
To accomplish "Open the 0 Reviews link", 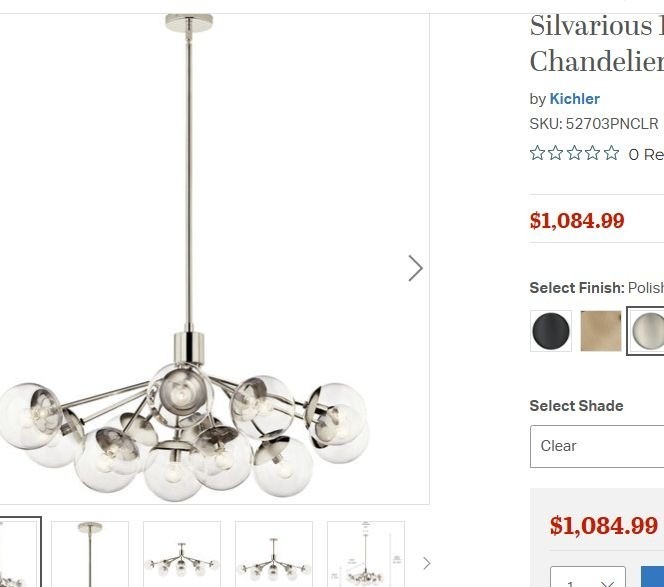I will [646, 155].
